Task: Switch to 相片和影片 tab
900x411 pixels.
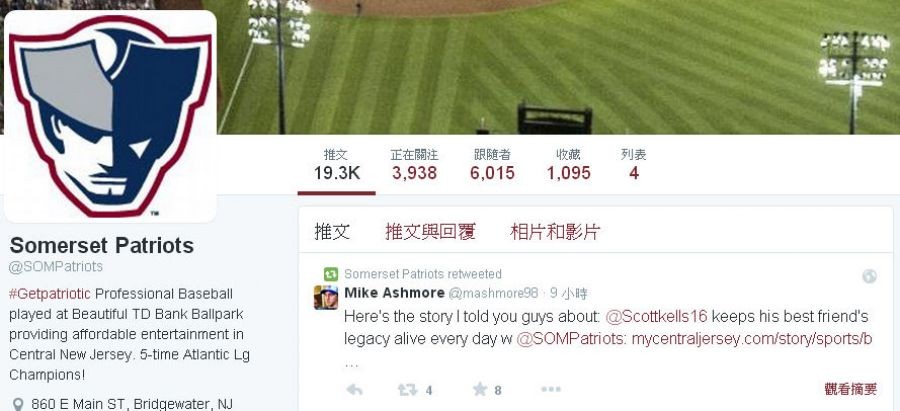Action: (x=555, y=232)
